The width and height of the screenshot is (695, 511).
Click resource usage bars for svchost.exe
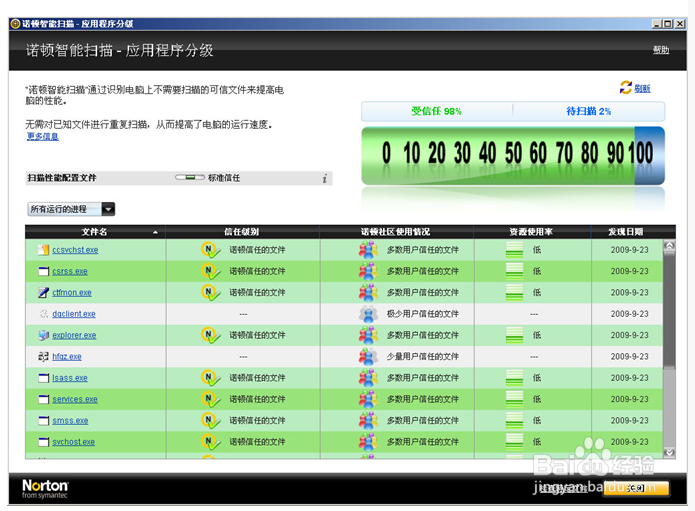pos(514,442)
